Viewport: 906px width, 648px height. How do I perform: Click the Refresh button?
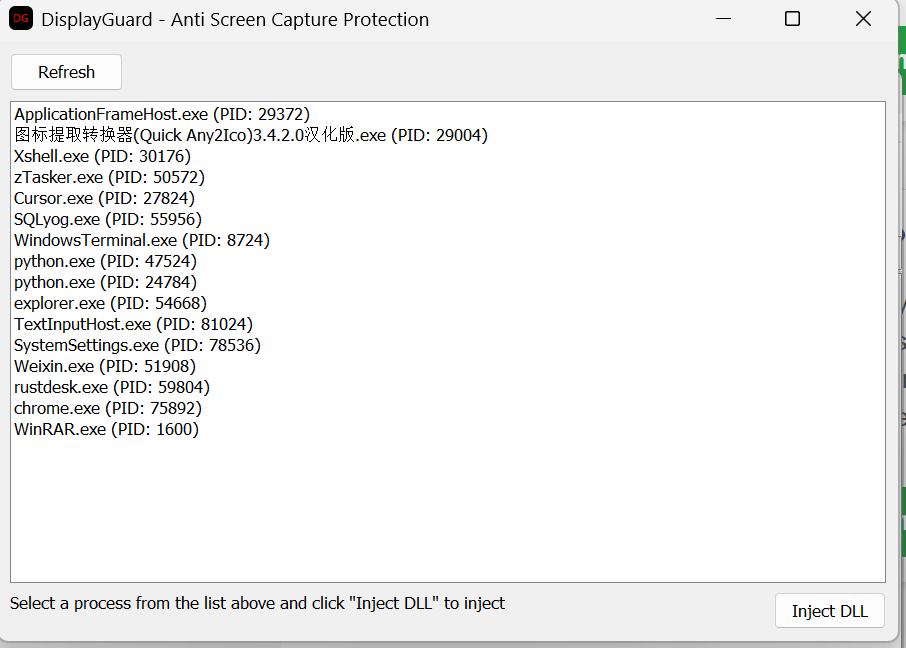tap(66, 72)
